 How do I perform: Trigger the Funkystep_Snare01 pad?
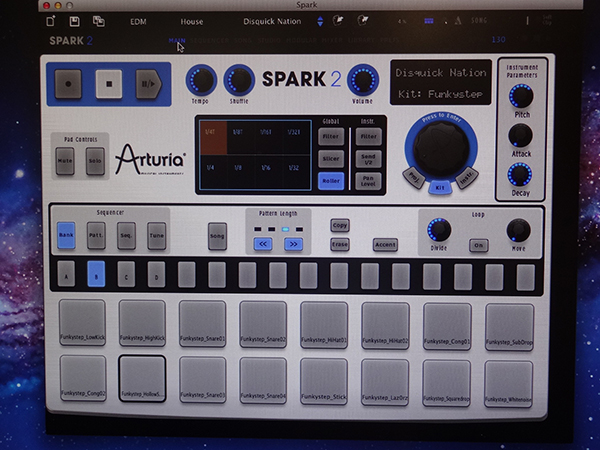pyautogui.click(x=202, y=324)
